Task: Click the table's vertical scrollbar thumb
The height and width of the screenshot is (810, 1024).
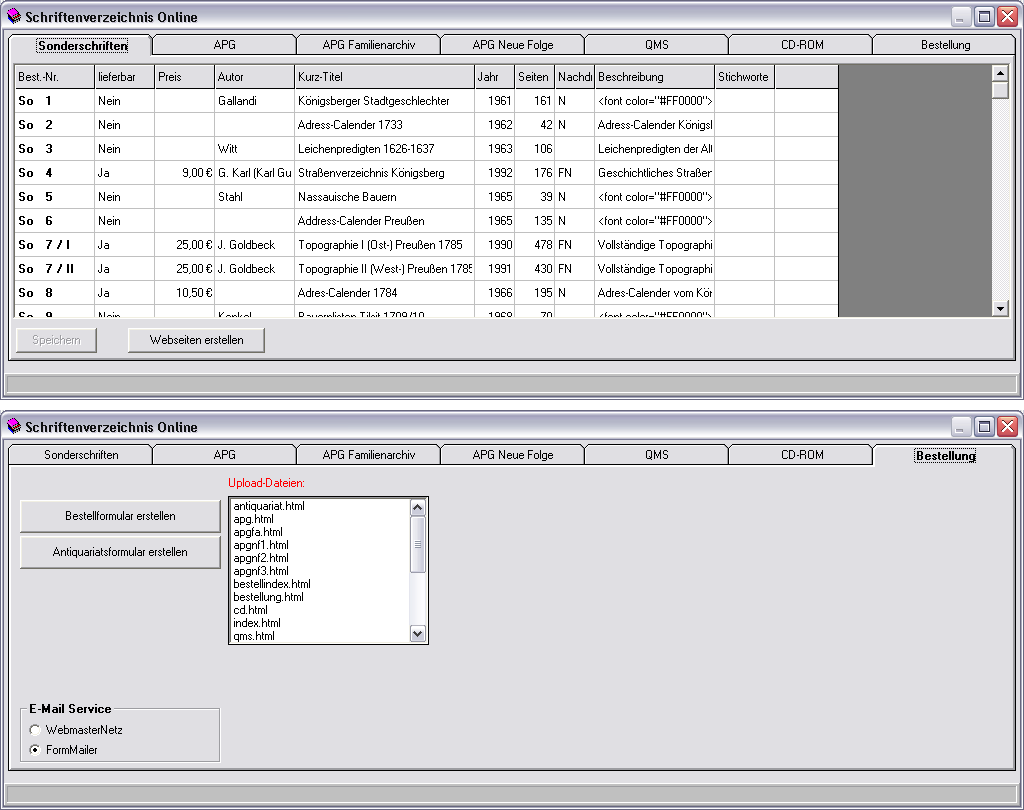Action: [1000, 90]
